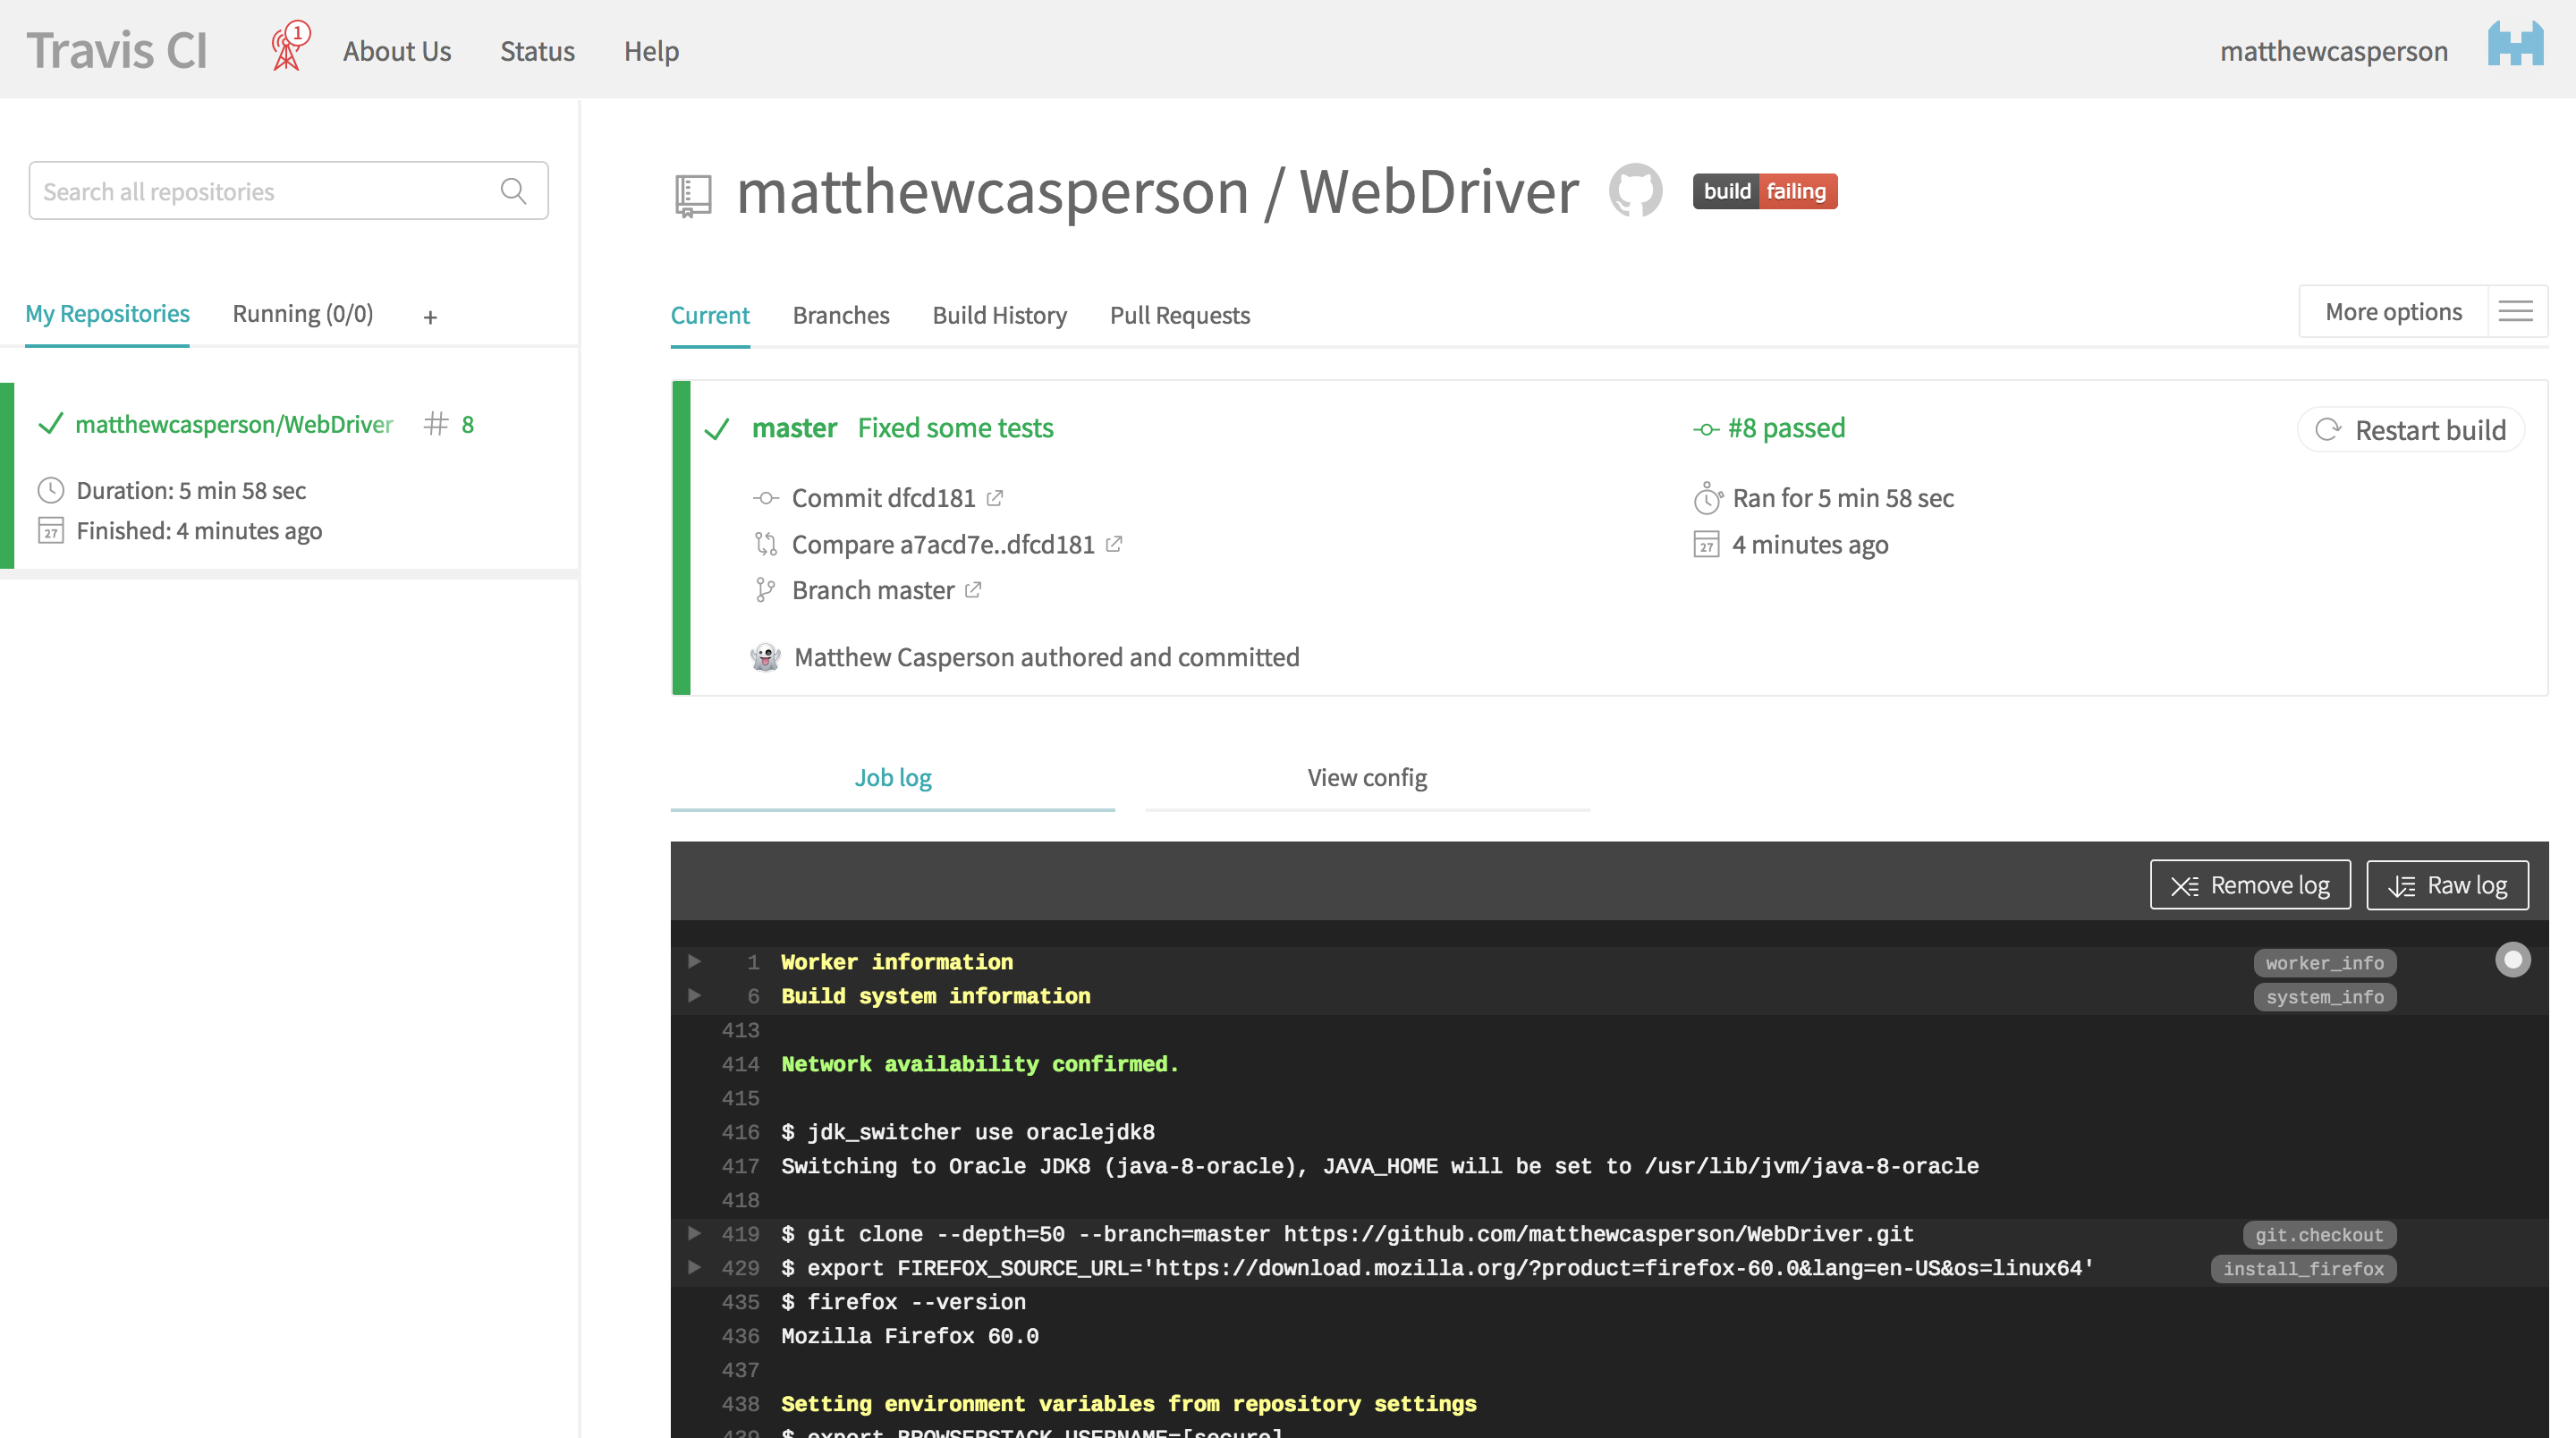Open Branch master external link icon

coord(973,590)
